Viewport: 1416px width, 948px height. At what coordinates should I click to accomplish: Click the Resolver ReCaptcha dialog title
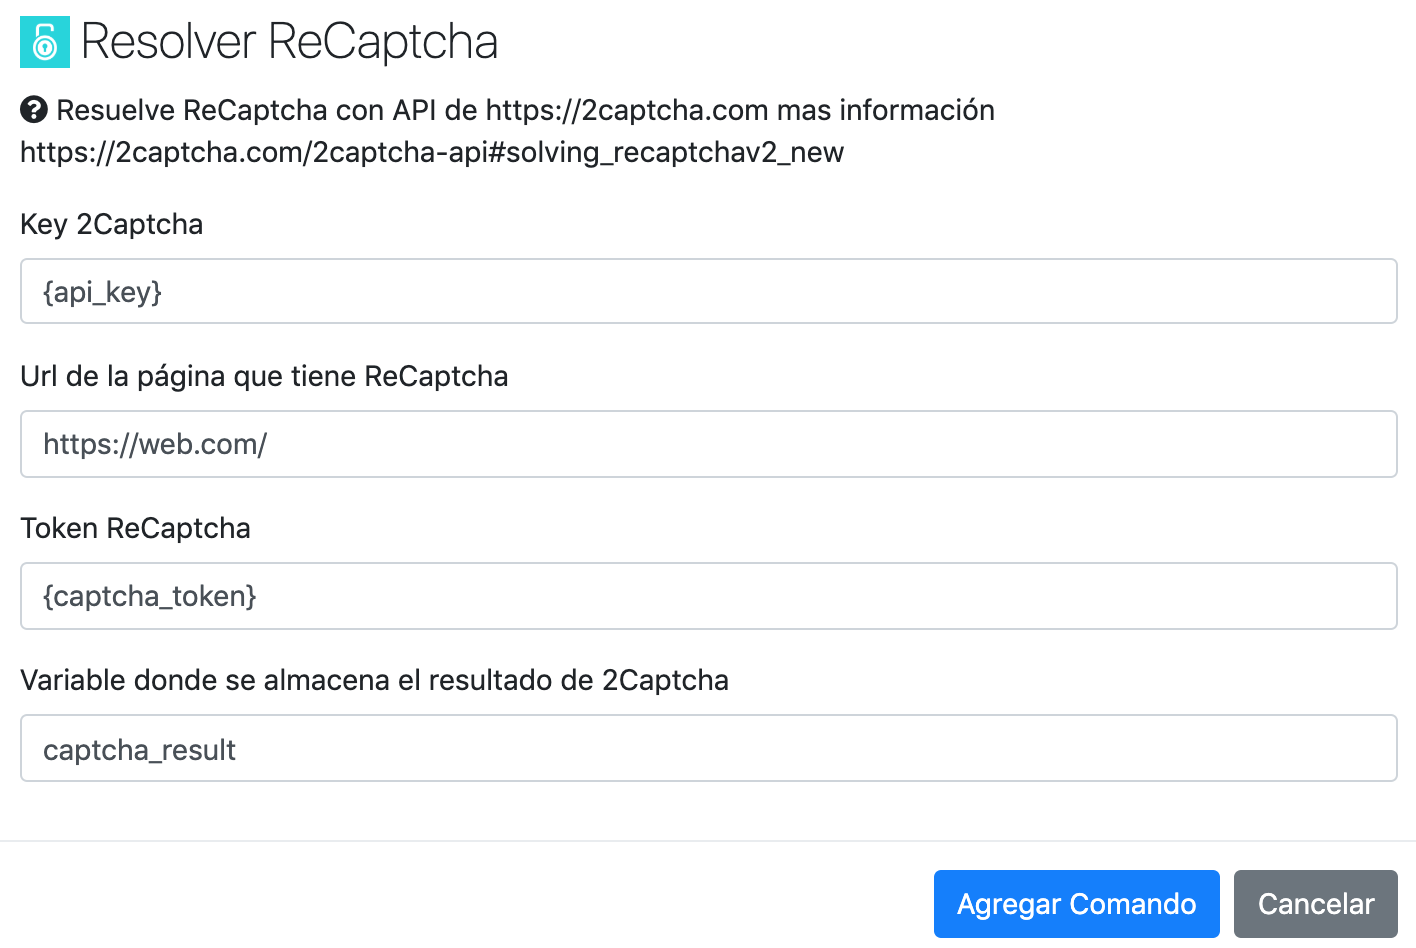(x=288, y=42)
